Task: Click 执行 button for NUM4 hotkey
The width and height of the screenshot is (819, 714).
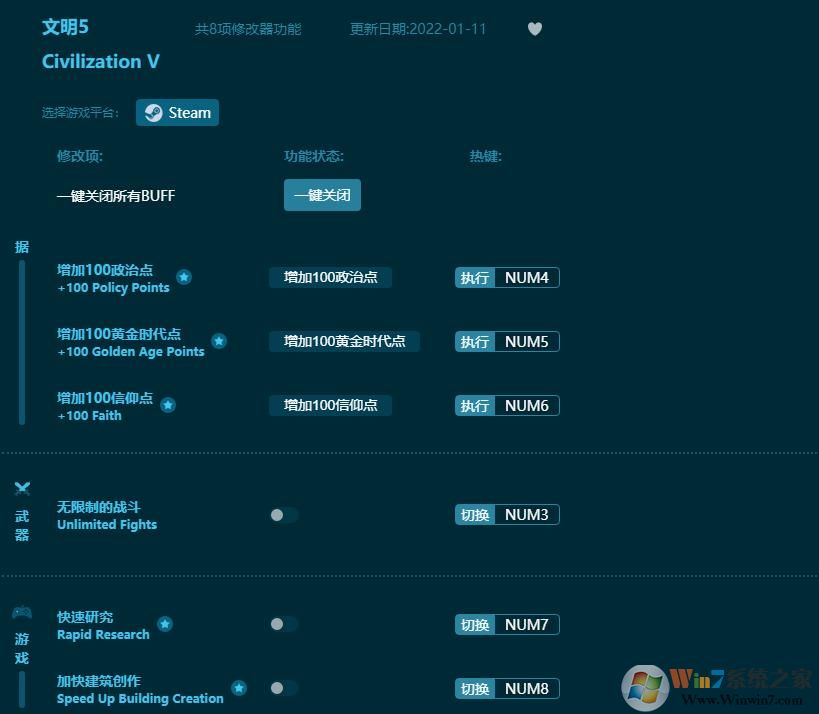Action: [x=475, y=278]
